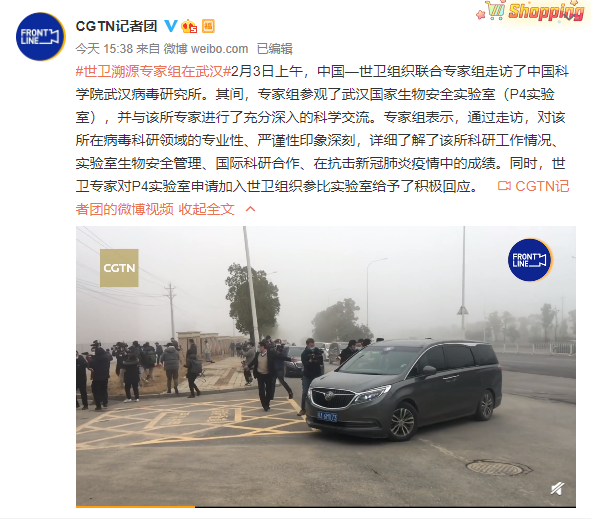The height and width of the screenshot is (521, 591).
Task: Open the CGTN记者团 account name link
Action: [x=116, y=26]
